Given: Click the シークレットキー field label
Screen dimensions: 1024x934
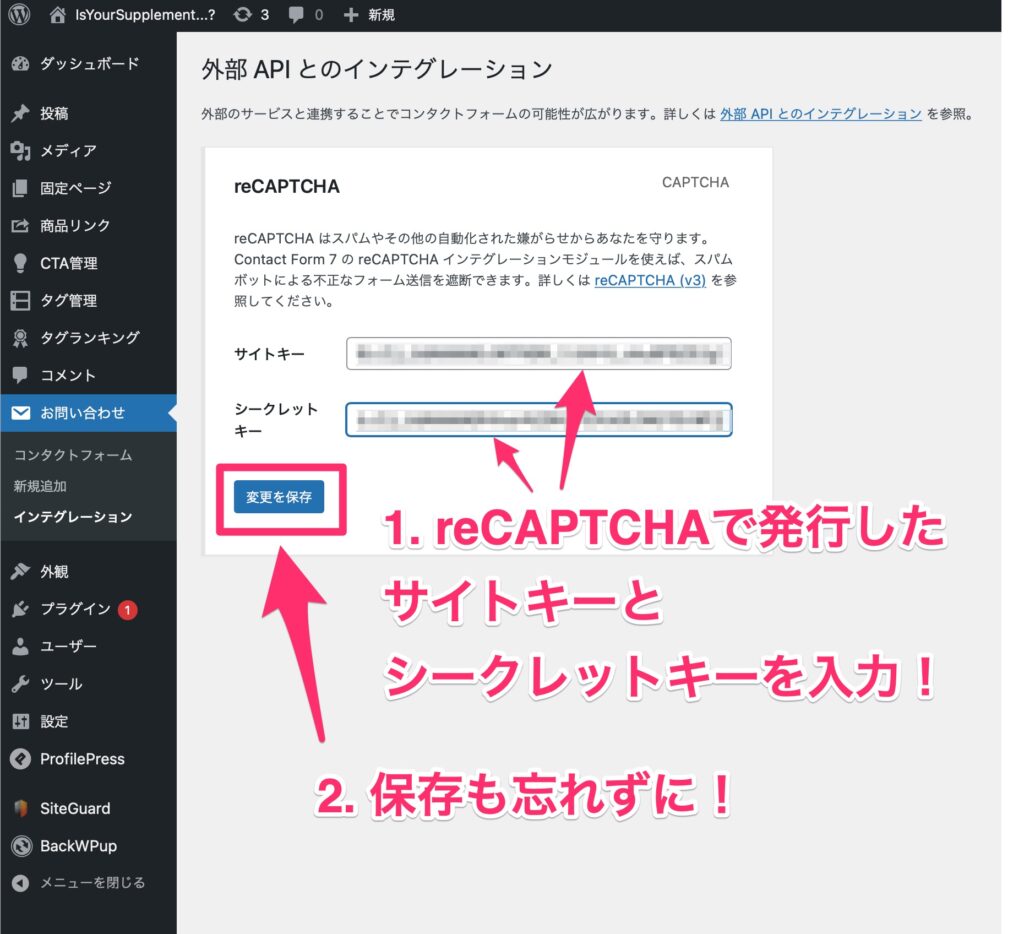Looking at the screenshot, I should [276, 420].
